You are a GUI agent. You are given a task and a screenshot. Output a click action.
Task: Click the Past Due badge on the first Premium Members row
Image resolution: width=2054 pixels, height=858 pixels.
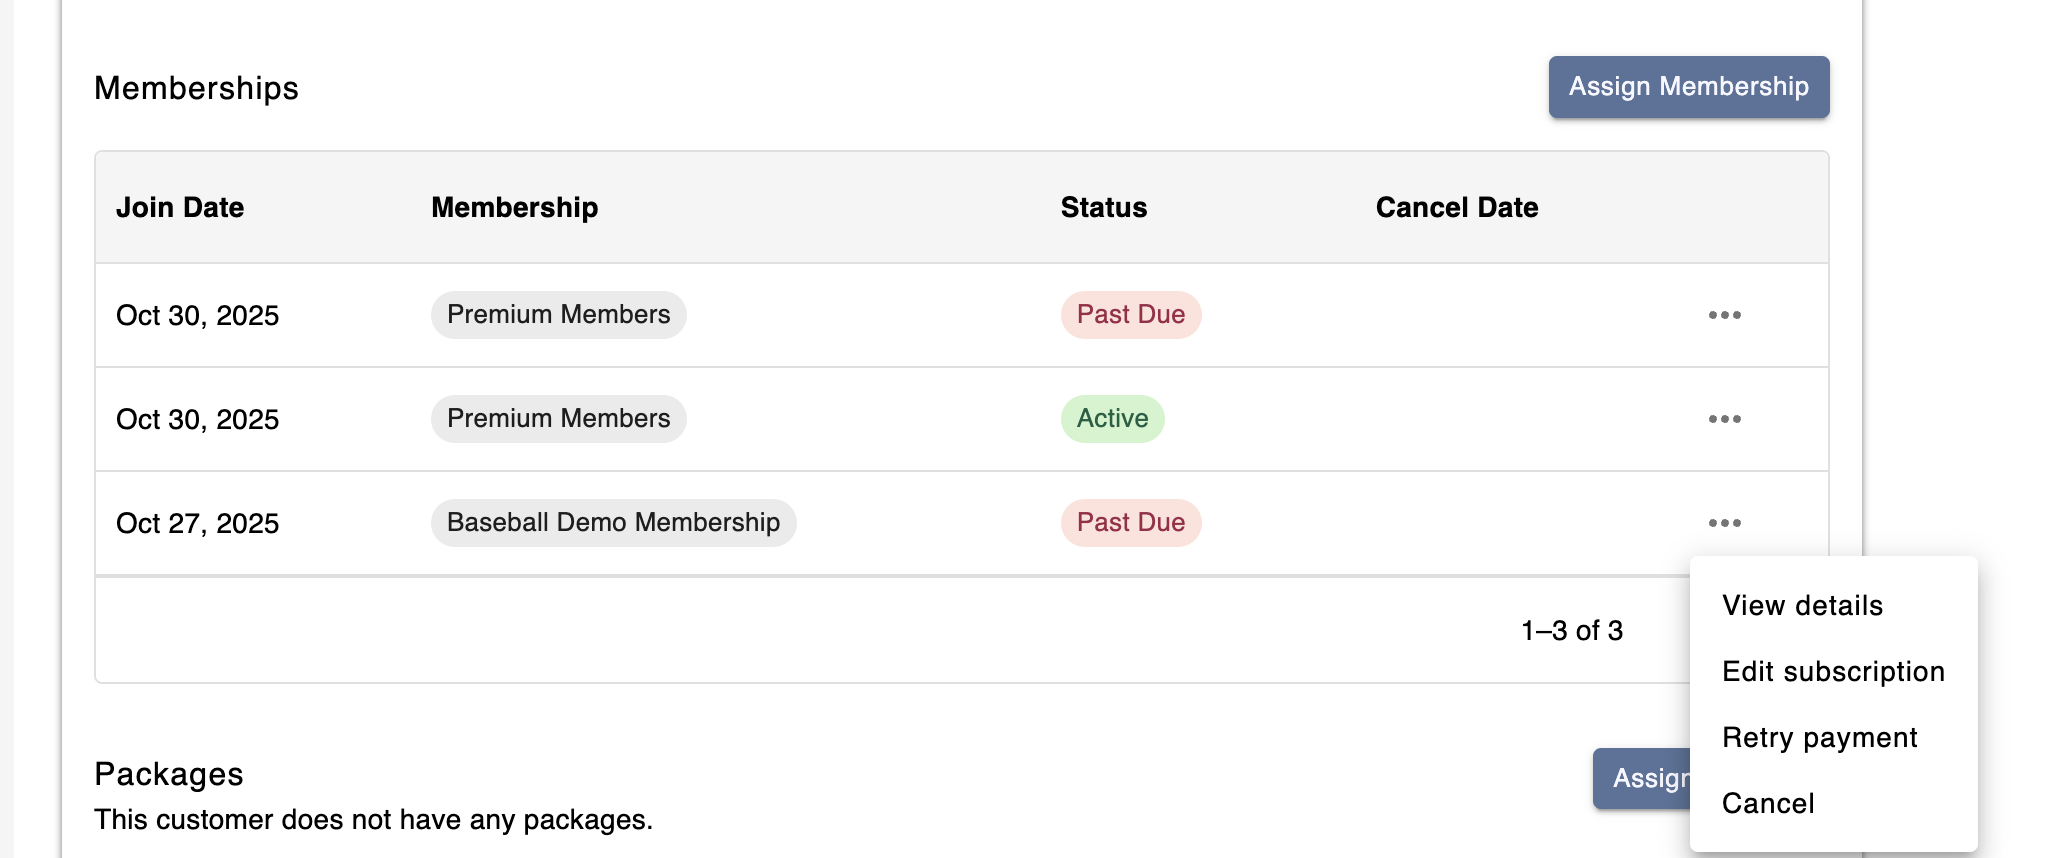1130,315
